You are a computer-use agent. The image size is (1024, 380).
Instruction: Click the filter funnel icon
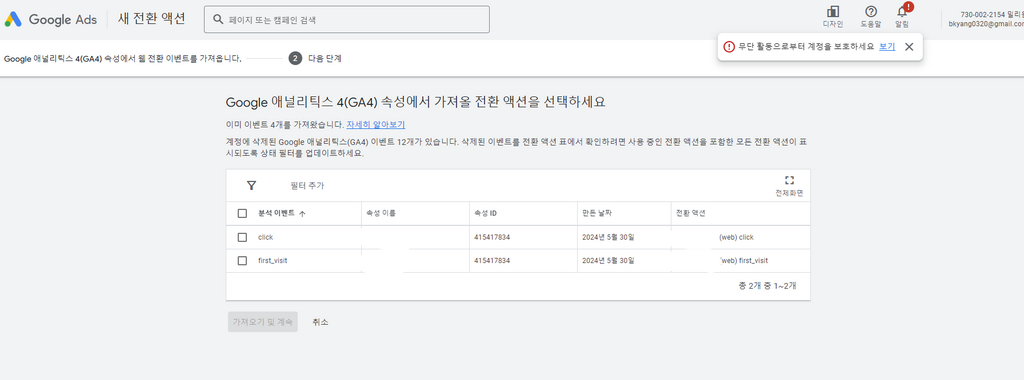[251, 185]
